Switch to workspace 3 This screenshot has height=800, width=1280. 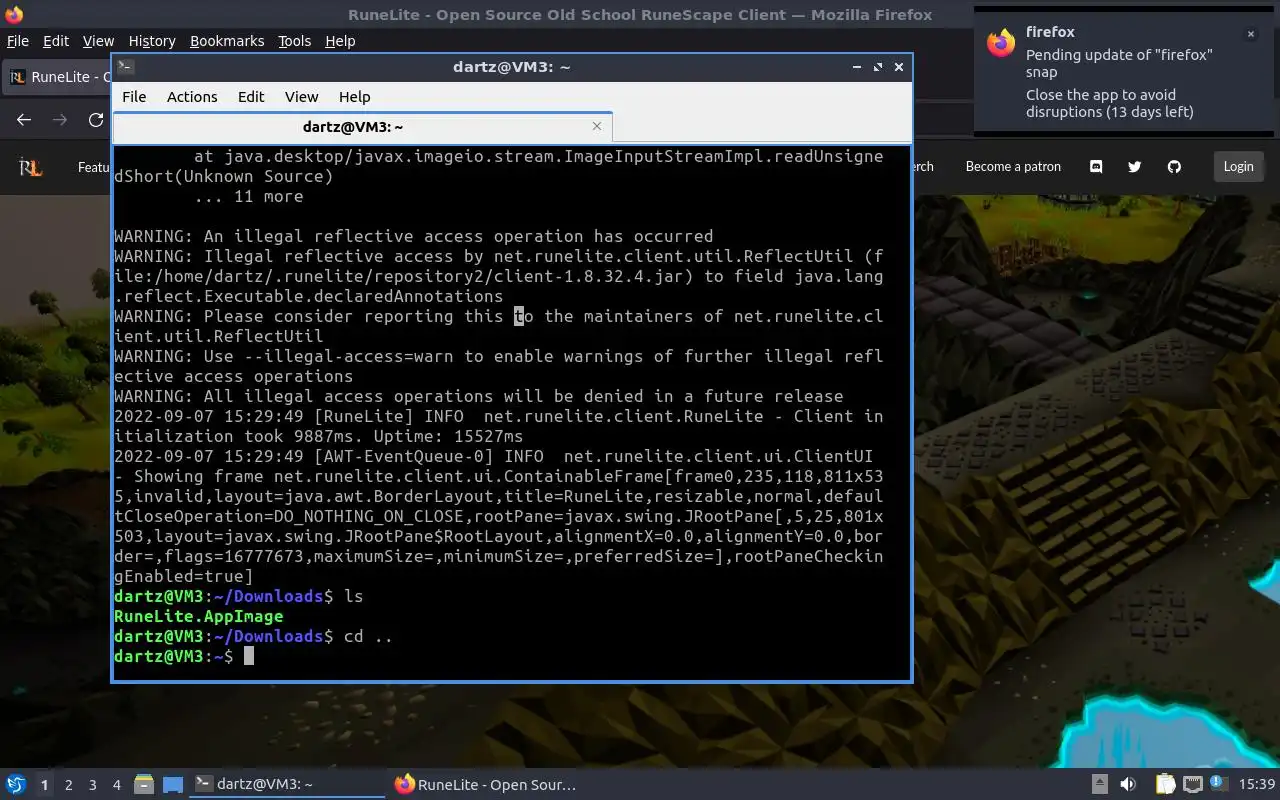tap(93, 785)
